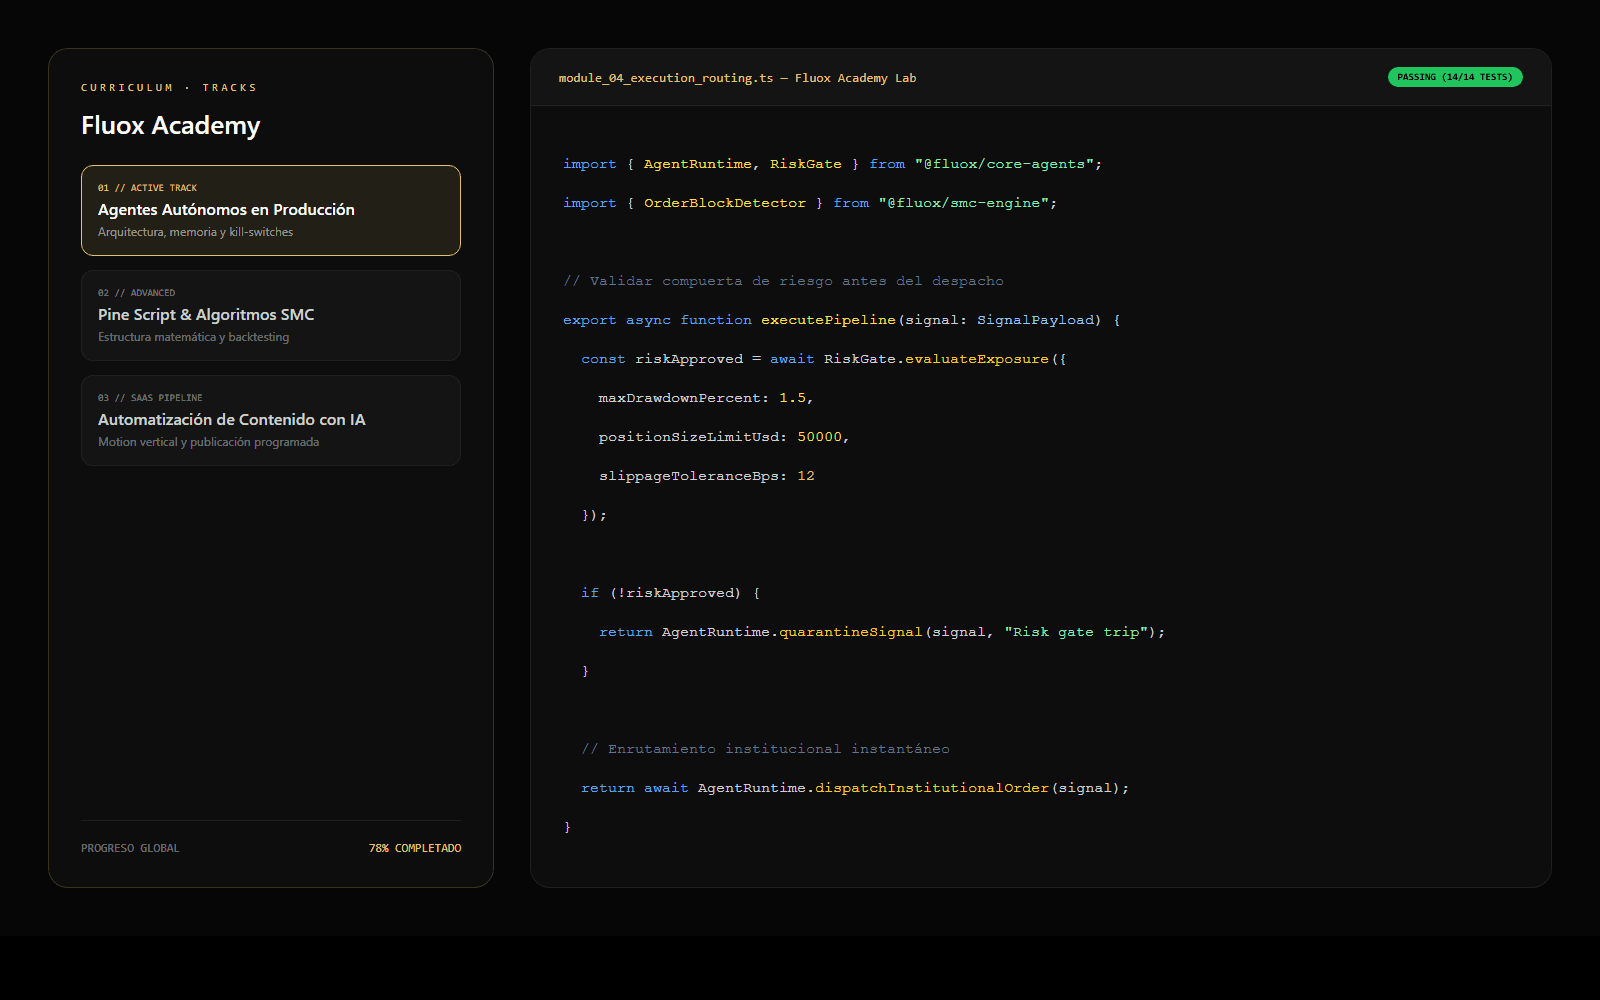Viewport: 1600px width, 1000px height.
Task: Click the "@fluox/core-agents" import string
Action: point(1004,164)
